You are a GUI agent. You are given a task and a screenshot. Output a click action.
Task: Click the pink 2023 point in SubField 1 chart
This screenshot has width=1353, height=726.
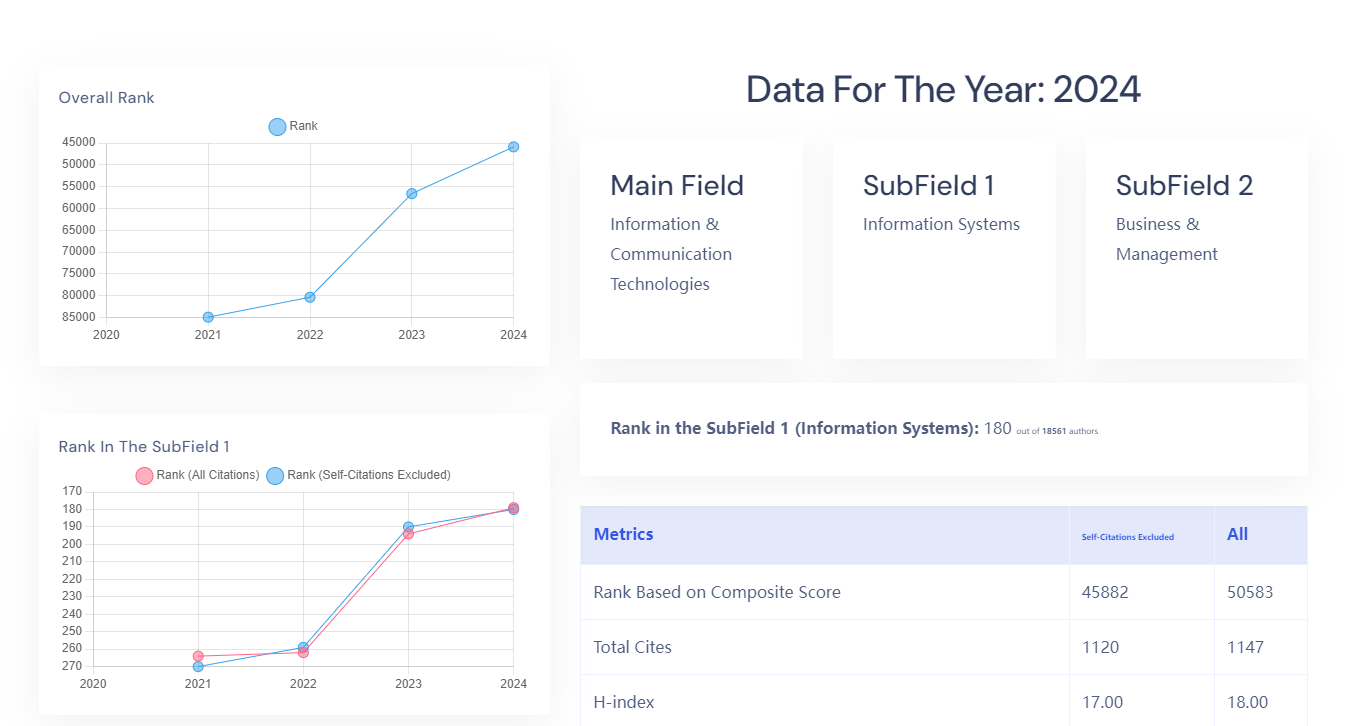tap(408, 535)
